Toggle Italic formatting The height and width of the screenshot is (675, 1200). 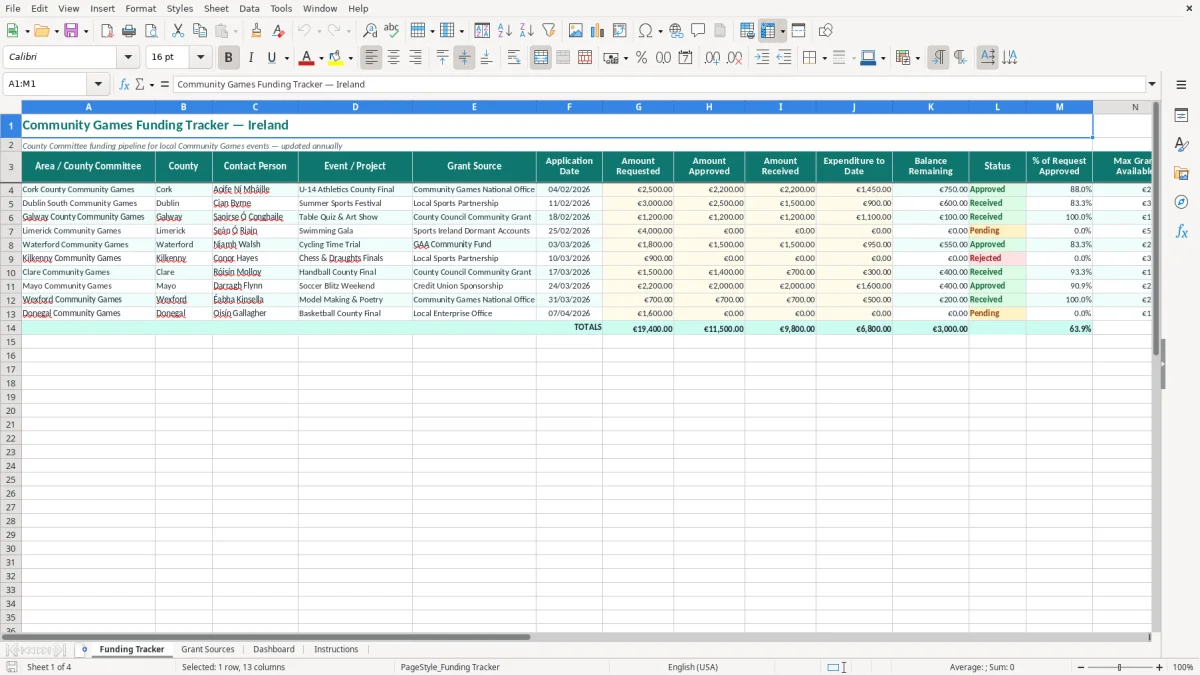click(x=250, y=58)
